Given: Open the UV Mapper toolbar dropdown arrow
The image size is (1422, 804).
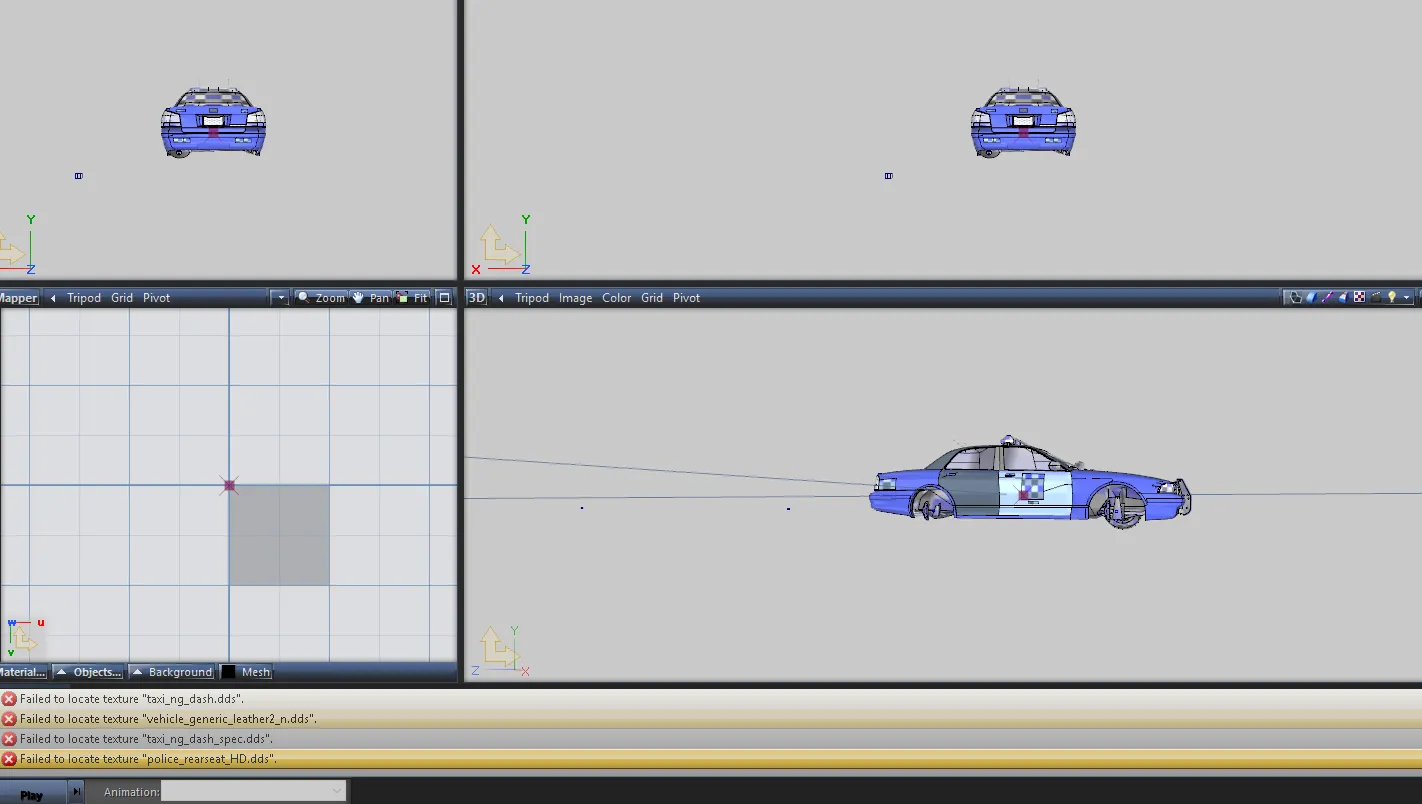Looking at the screenshot, I should pyautogui.click(x=281, y=298).
